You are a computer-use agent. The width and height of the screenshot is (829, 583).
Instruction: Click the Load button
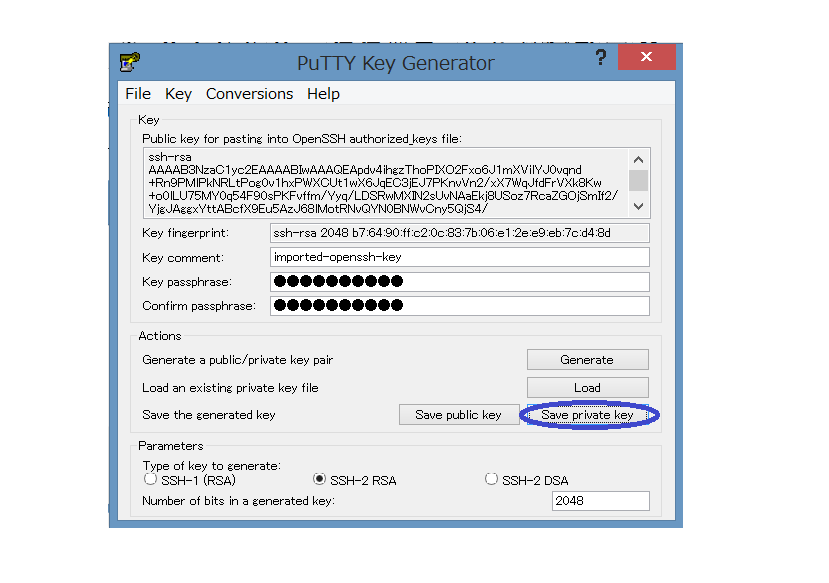tap(587, 388)
